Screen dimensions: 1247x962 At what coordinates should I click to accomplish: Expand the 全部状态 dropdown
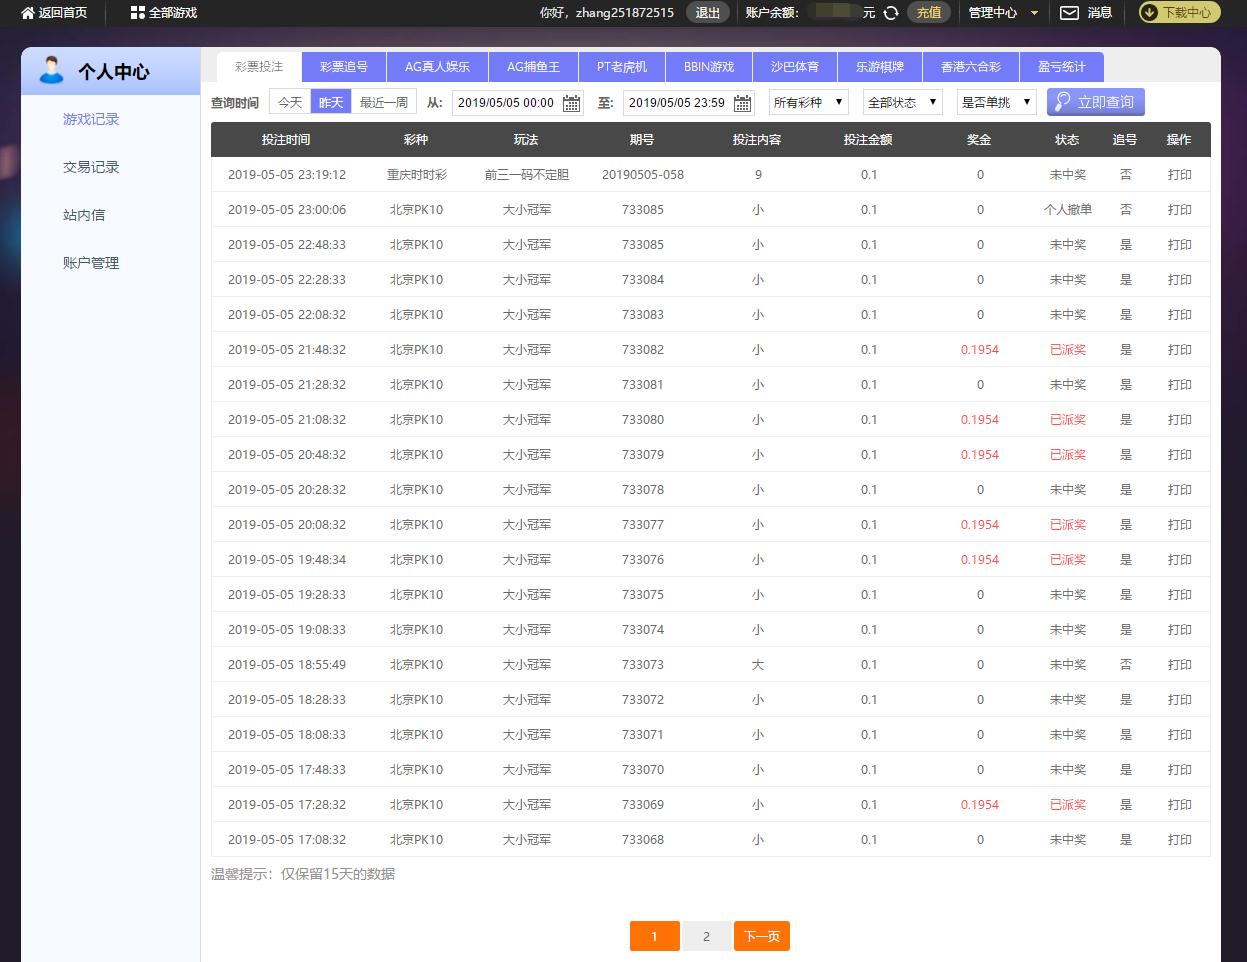tap(903, 102)
